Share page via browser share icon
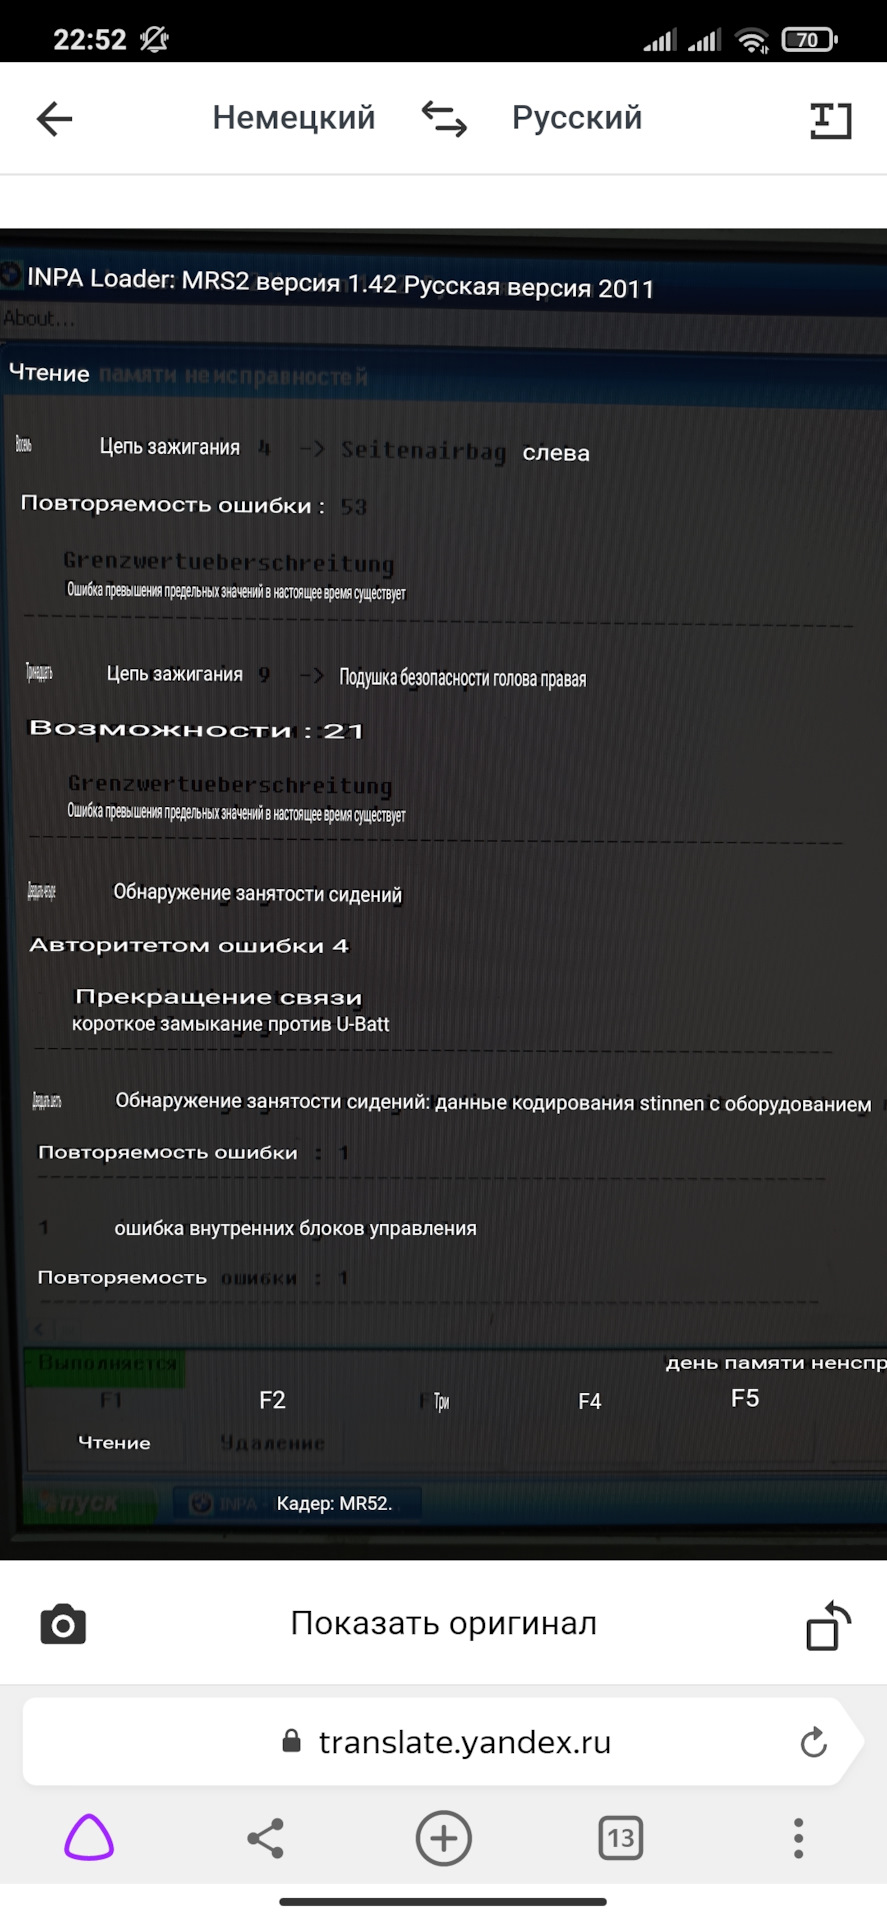Viewport: 887px width, 1920px height. (x=266, y=1838)
